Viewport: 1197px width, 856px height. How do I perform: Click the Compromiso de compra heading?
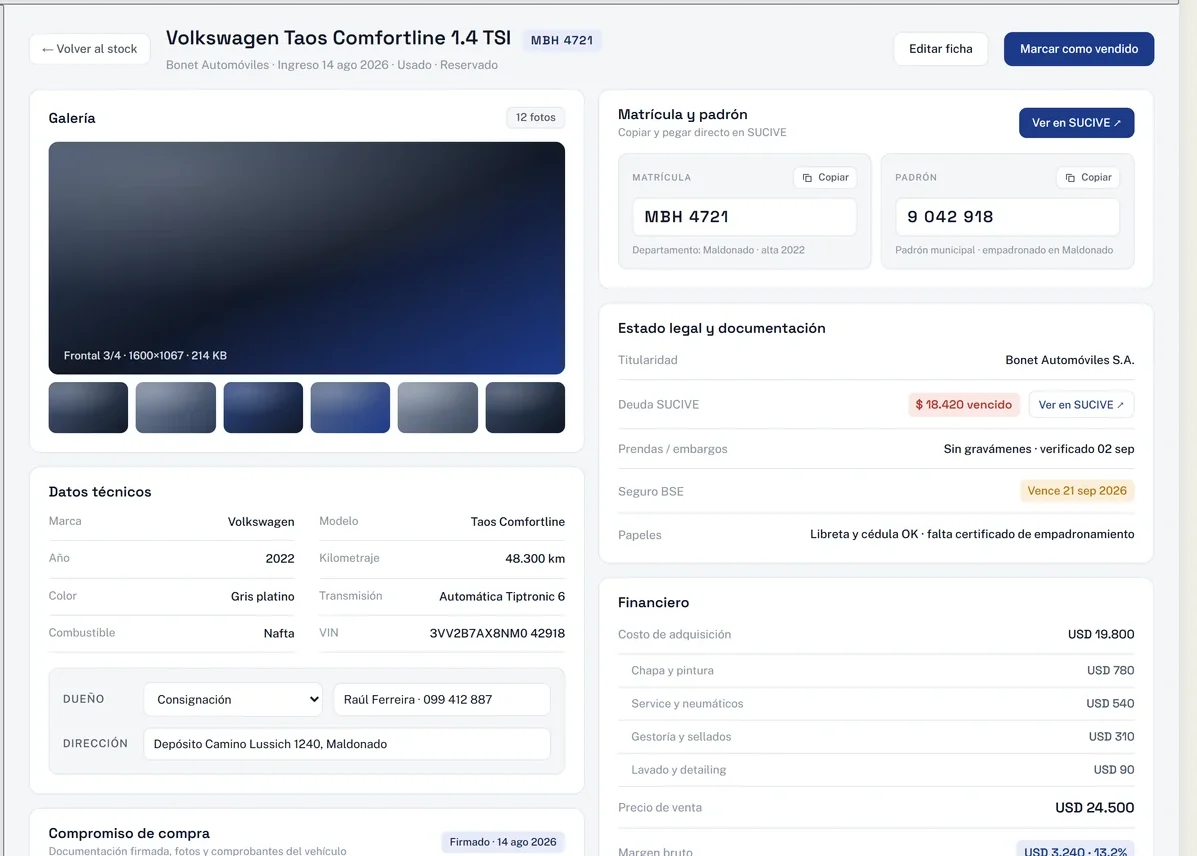coord(129,833)
